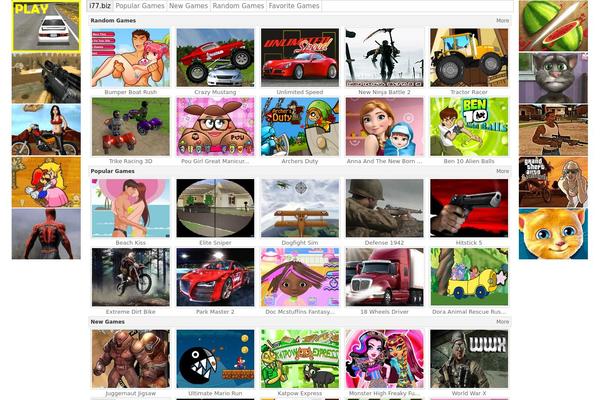Image resolution: width=600 pixels, height=400 pixels.
Task: Switch to the New Games tab
Action: [188, 6]
